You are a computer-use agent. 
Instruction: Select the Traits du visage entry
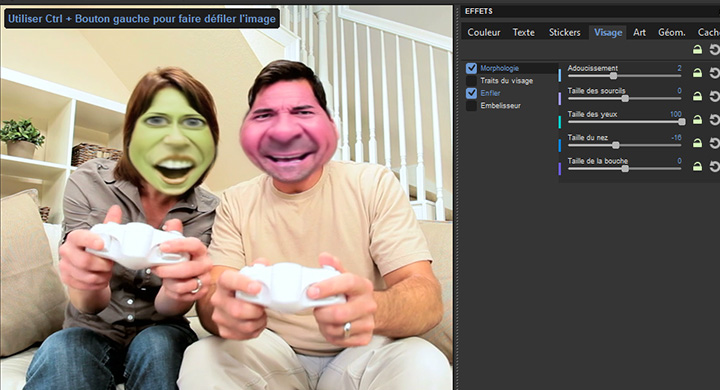(x=506, y=81)
